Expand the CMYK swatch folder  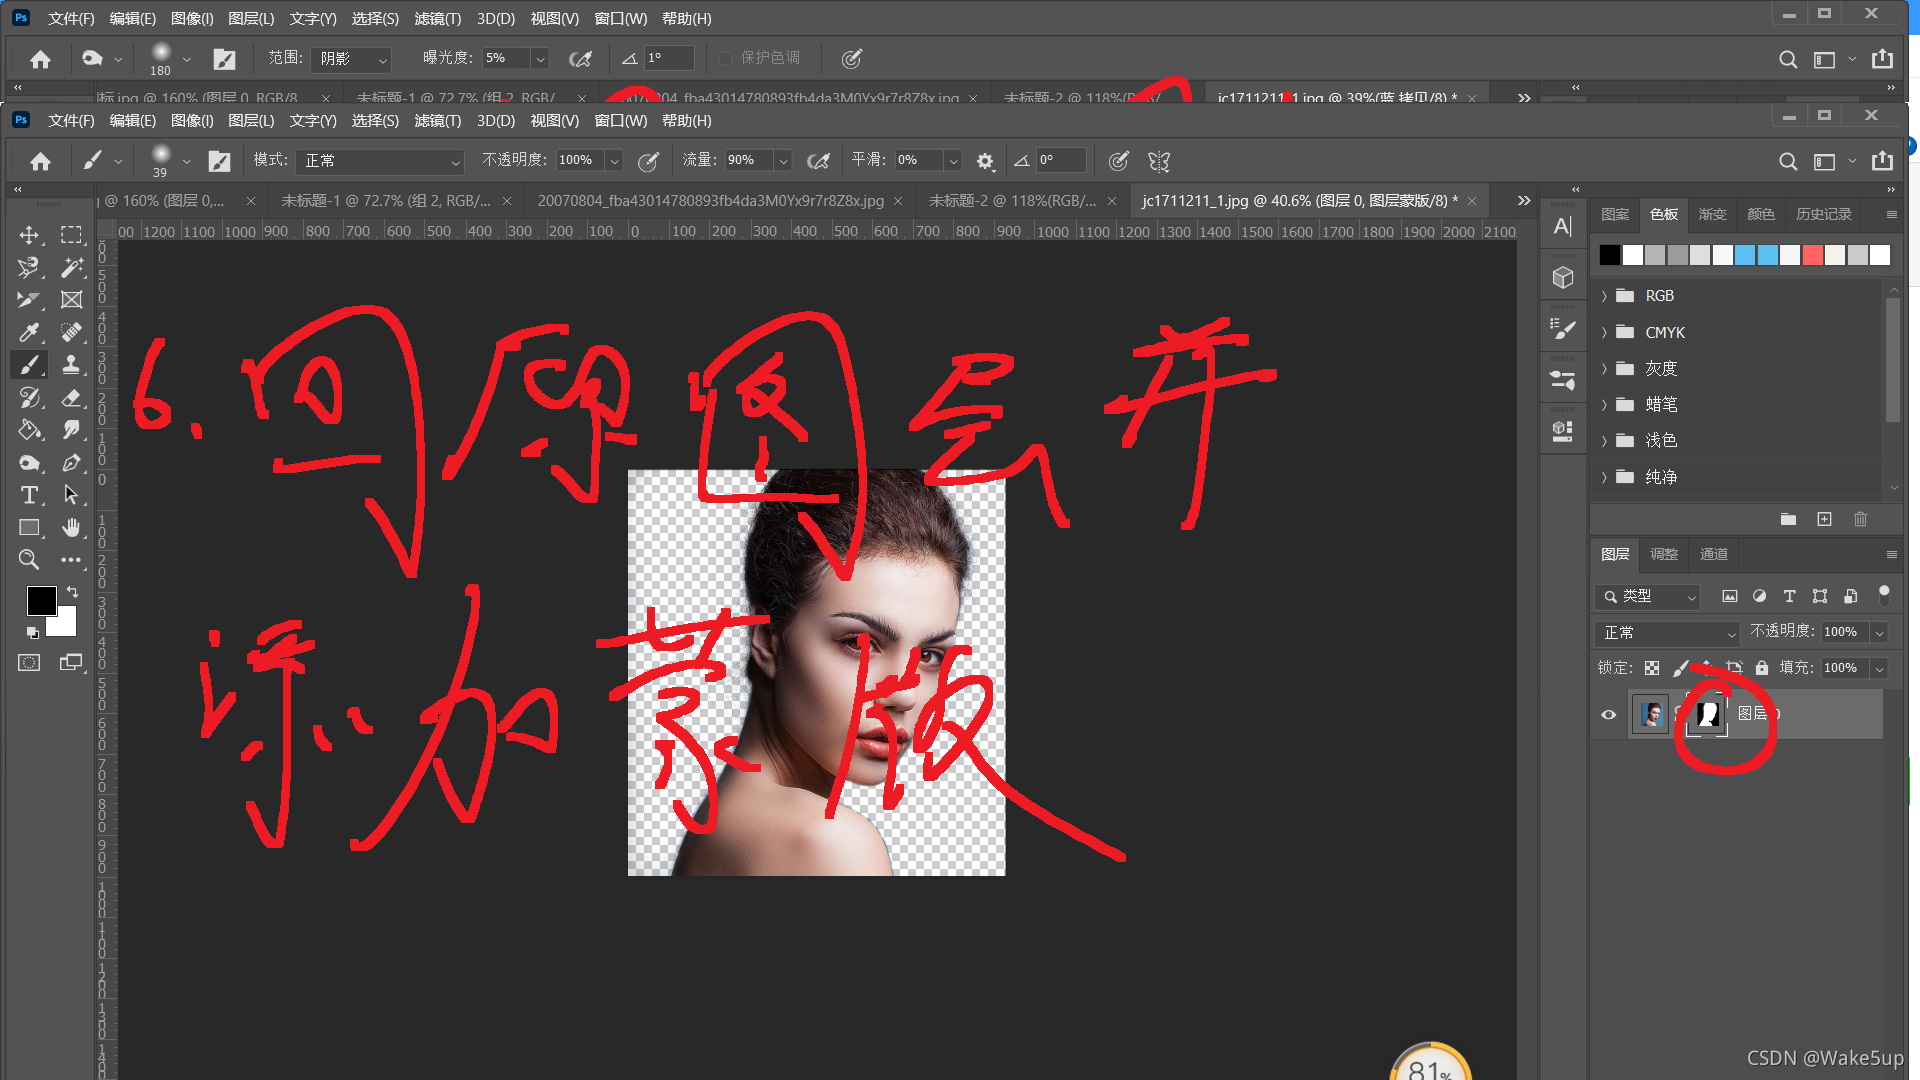[x=1604, y=333]
